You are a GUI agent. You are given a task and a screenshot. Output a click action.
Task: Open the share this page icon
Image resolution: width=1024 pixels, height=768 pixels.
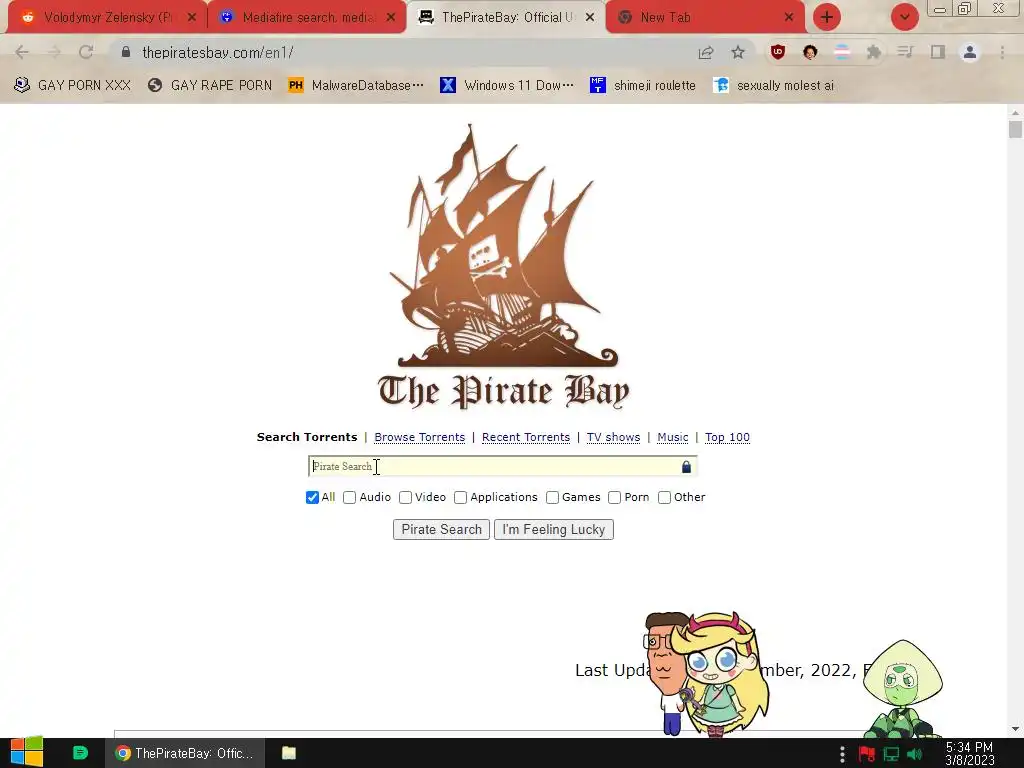click(706, 52)
